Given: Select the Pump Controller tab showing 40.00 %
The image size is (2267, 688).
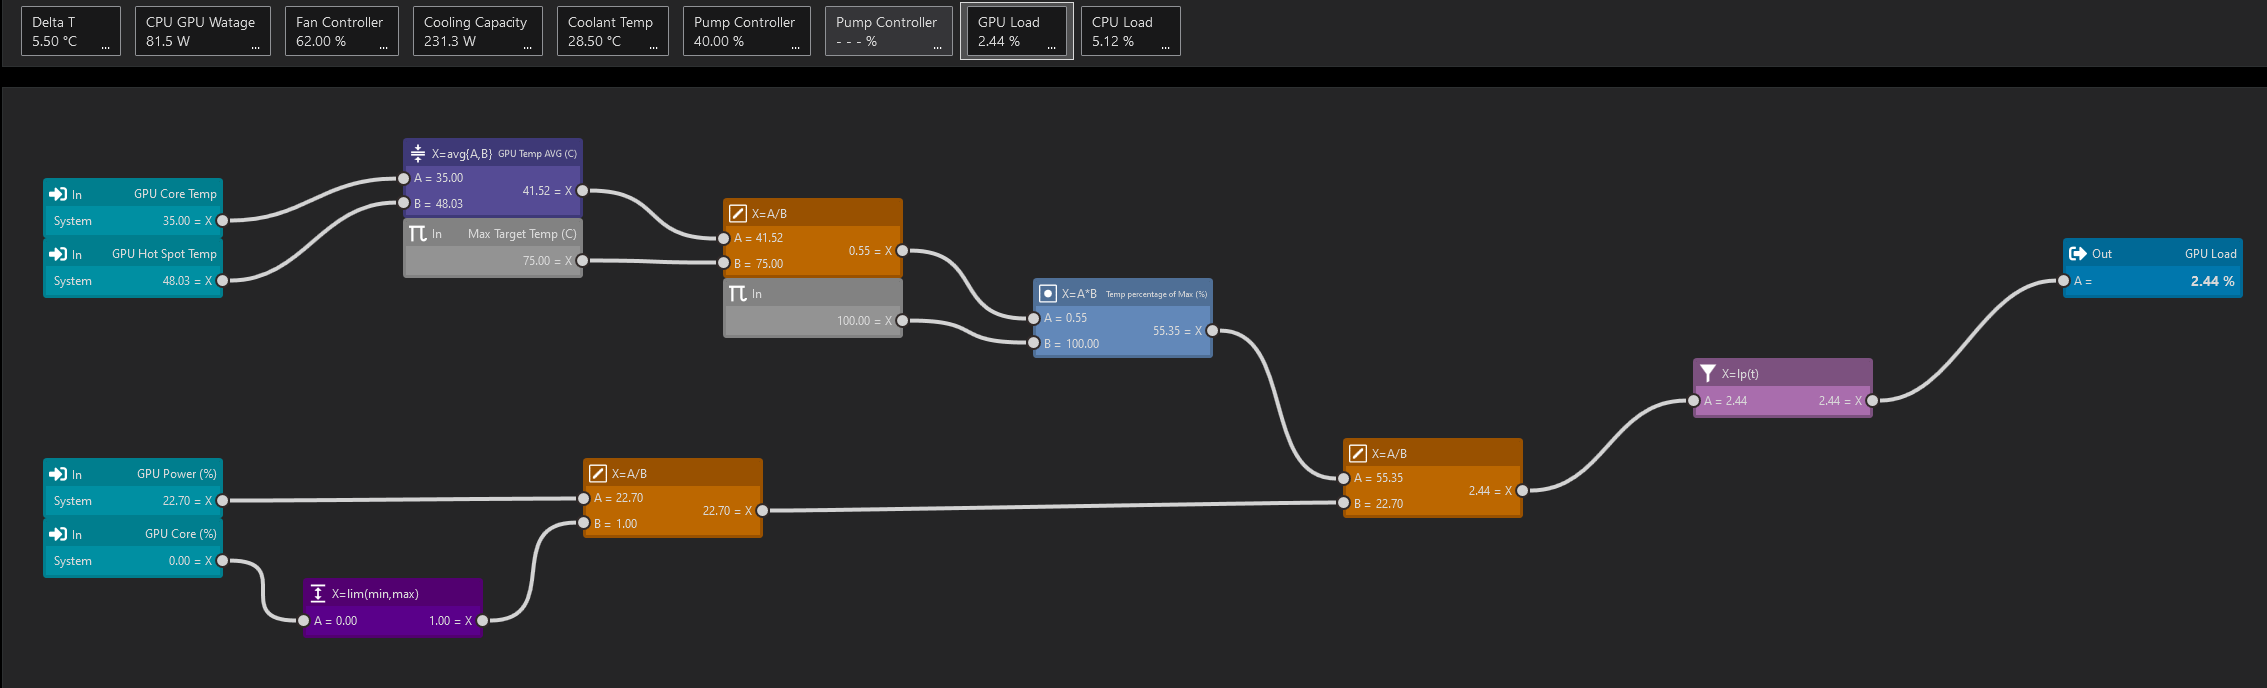Looking at the screenshot, I should click(x=746, y=31).
